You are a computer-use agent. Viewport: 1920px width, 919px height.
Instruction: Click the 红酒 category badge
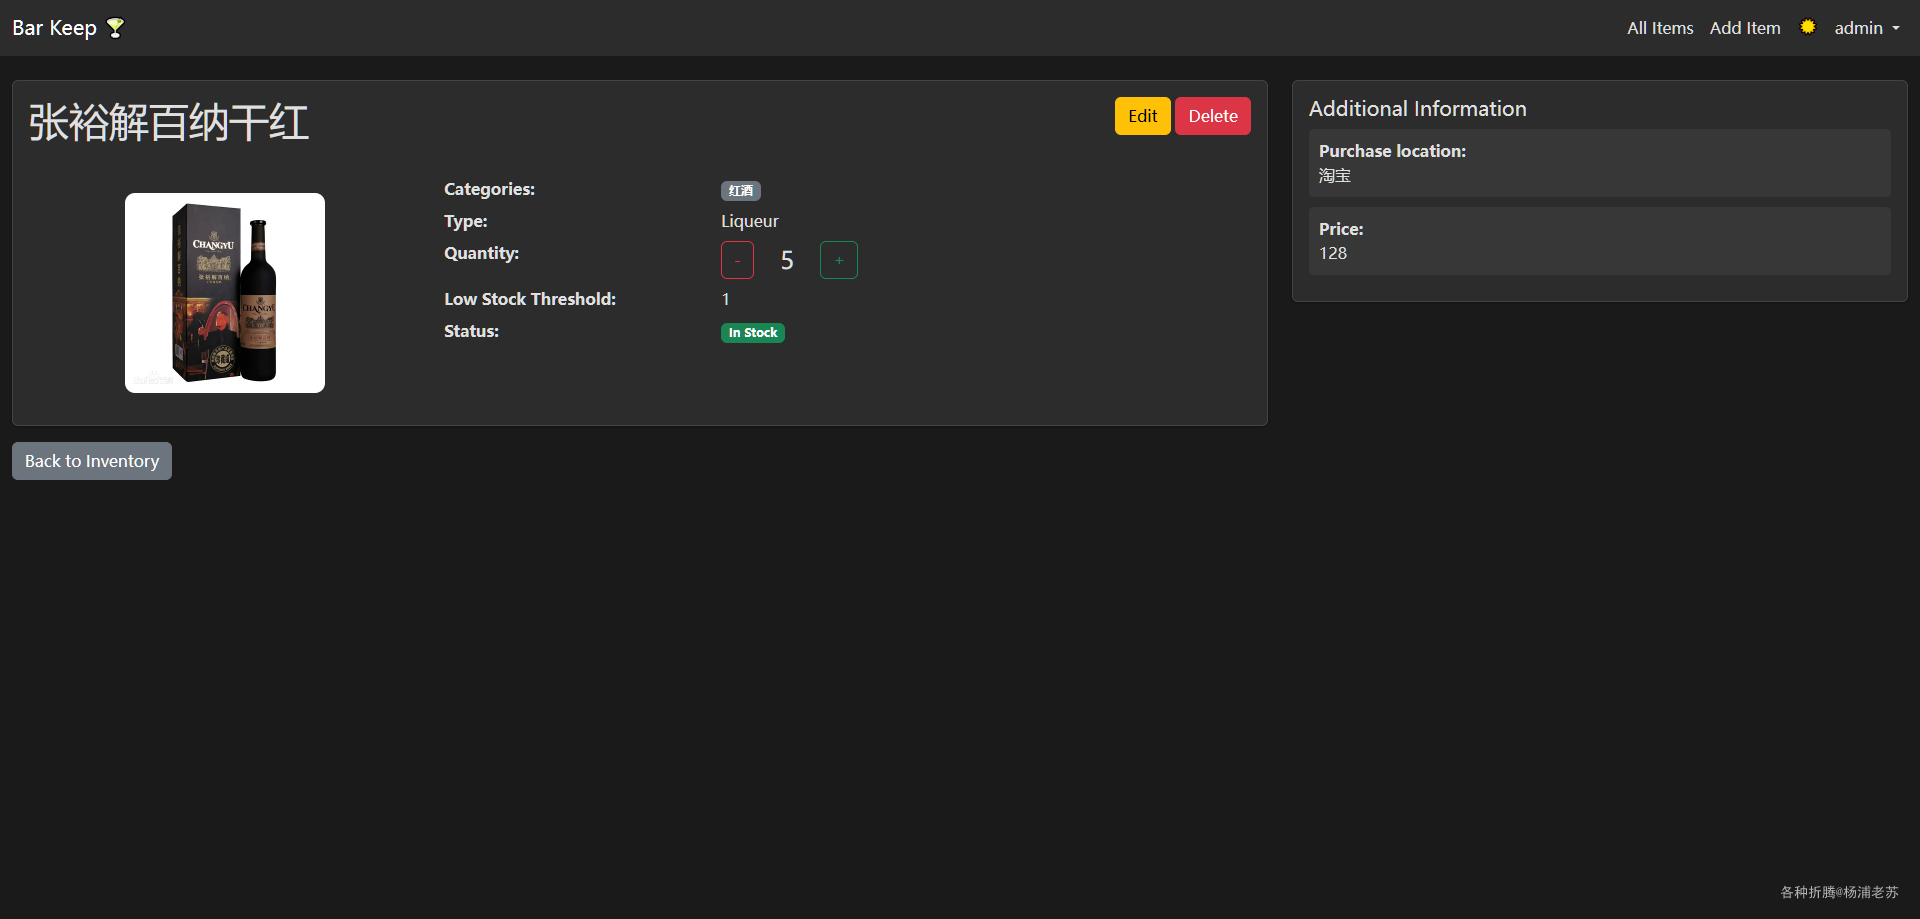741,190
